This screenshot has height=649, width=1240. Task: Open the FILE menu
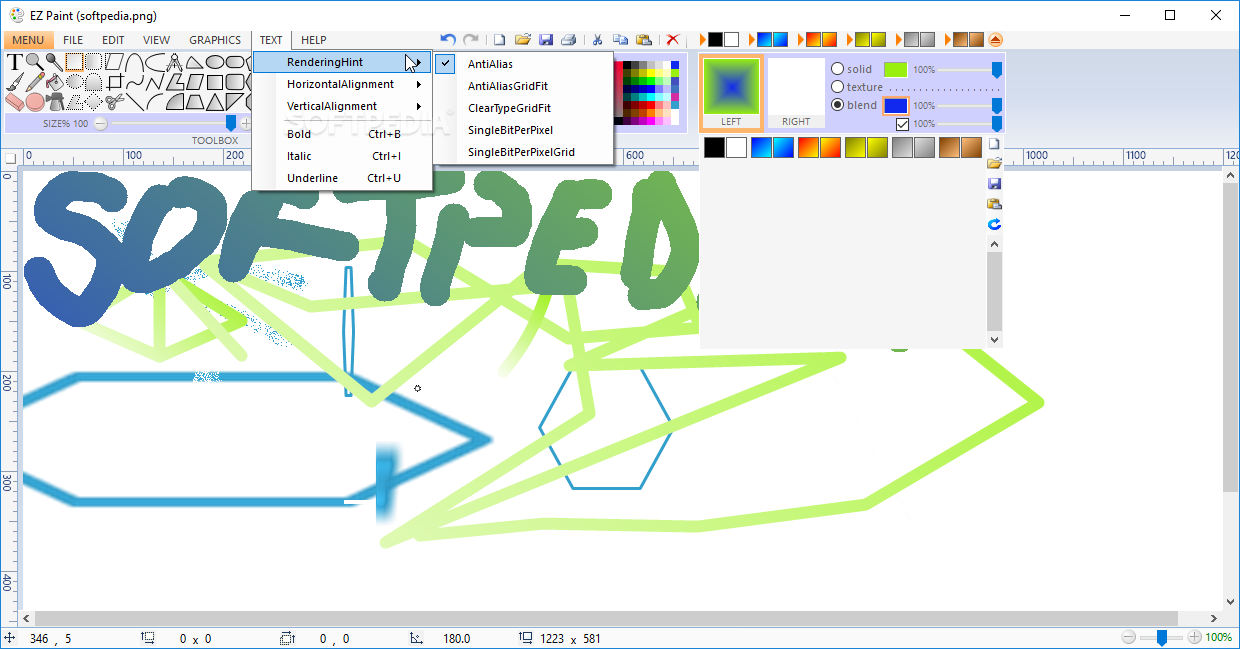[73, 40]
